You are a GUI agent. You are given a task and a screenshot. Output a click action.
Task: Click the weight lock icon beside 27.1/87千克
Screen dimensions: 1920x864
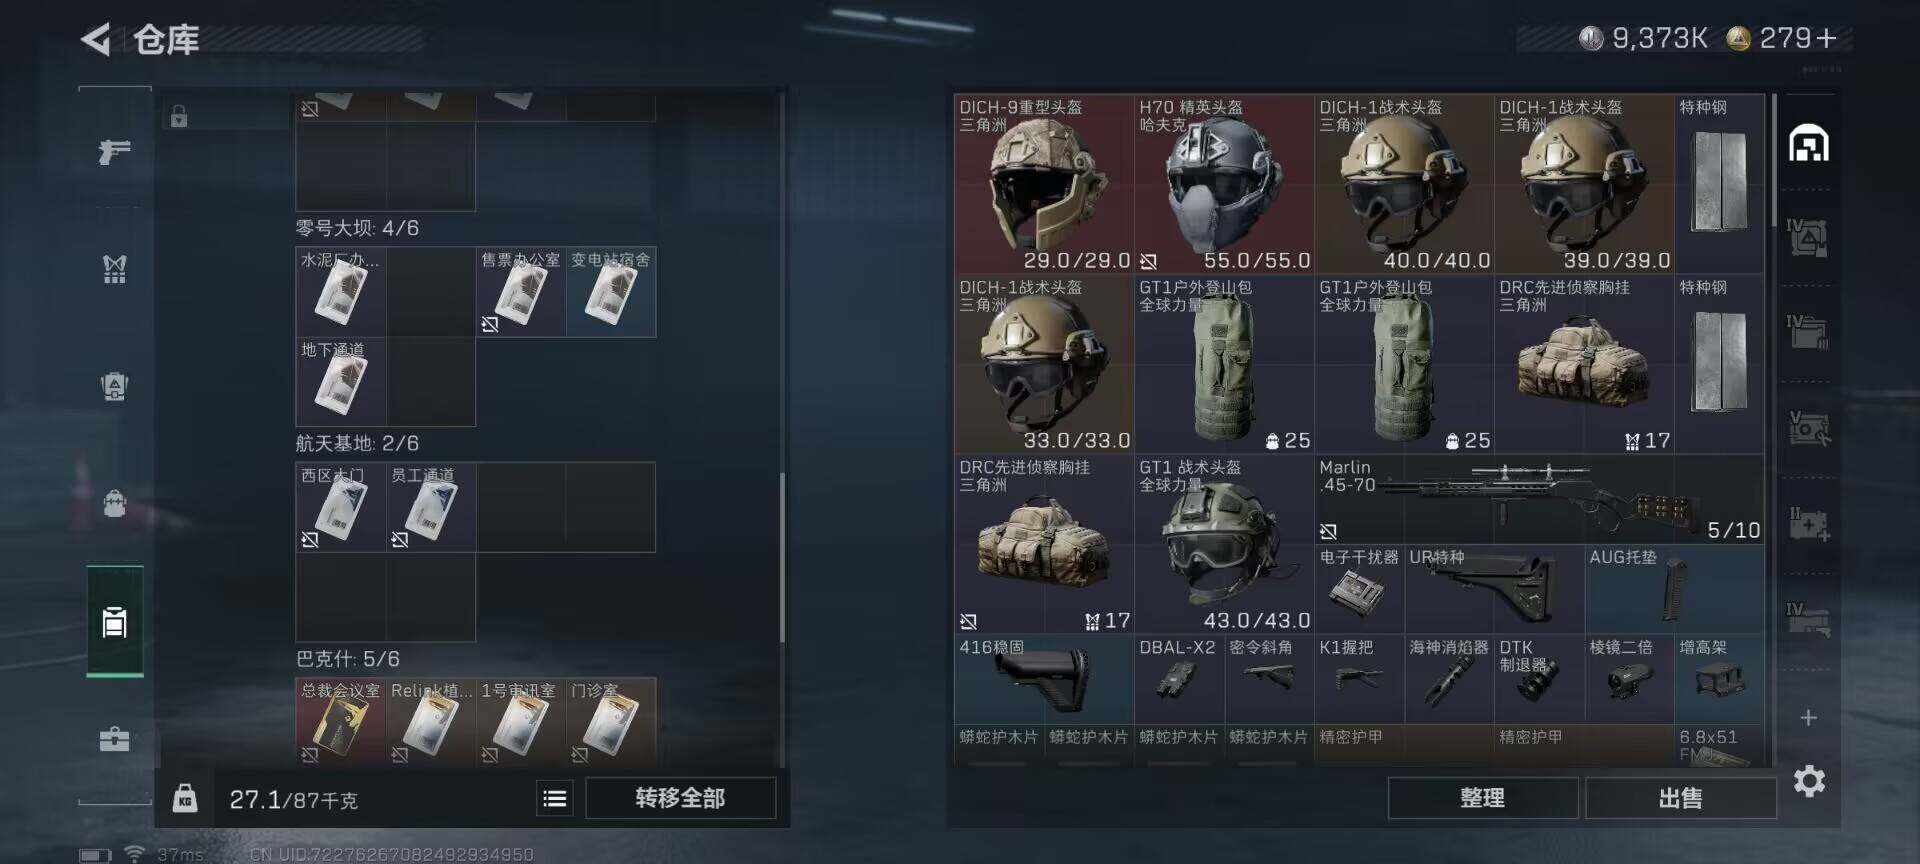[x=185, y=798]
